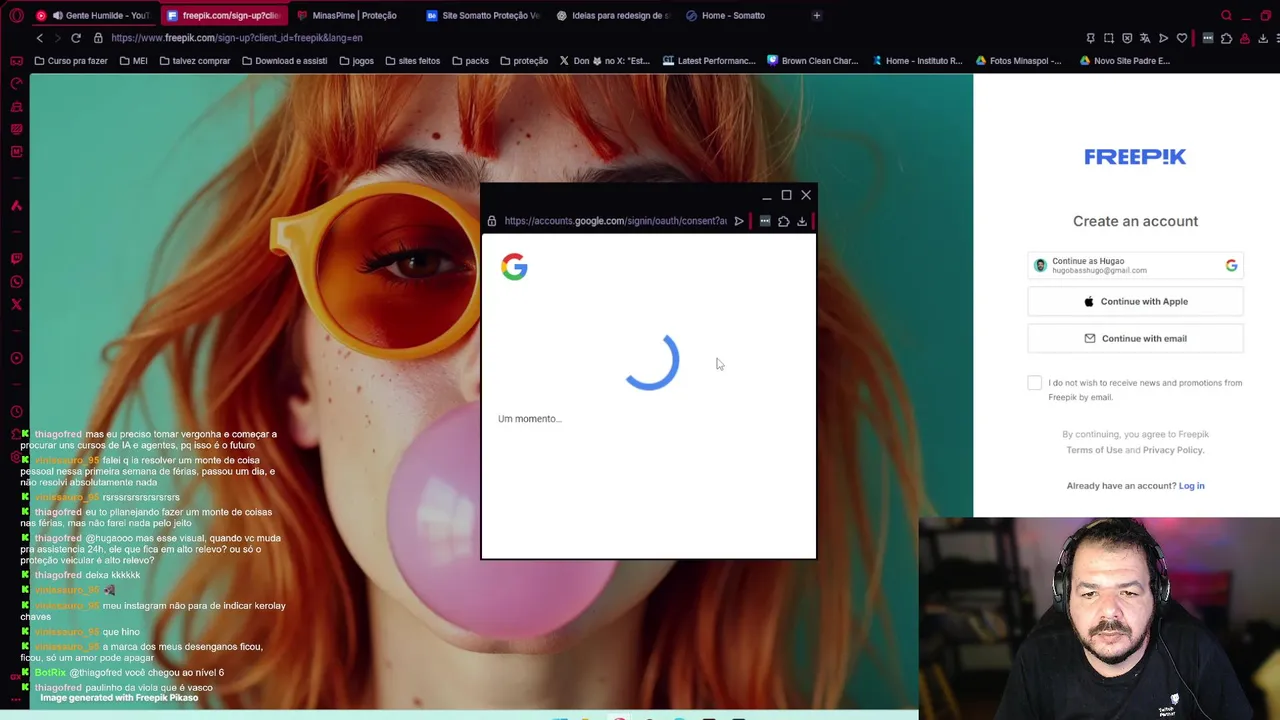Click the Log in link
This screenshot has width=1280, height=720.
coord(1191,486)
